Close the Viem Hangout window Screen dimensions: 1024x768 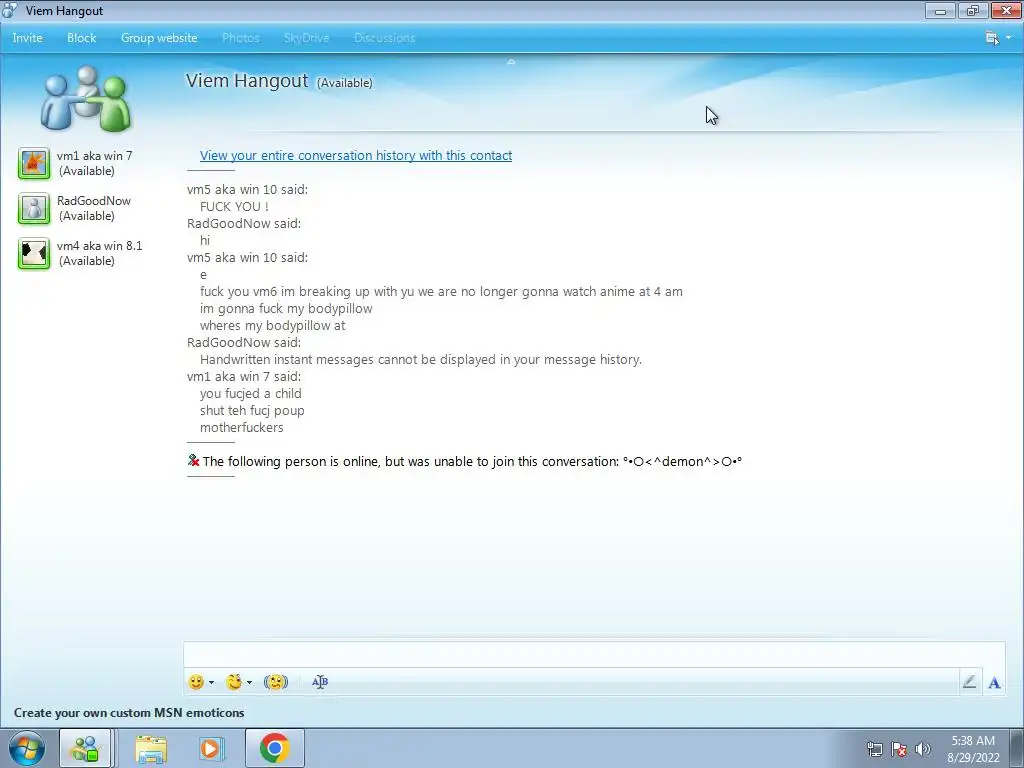[x=1006, y=10]
